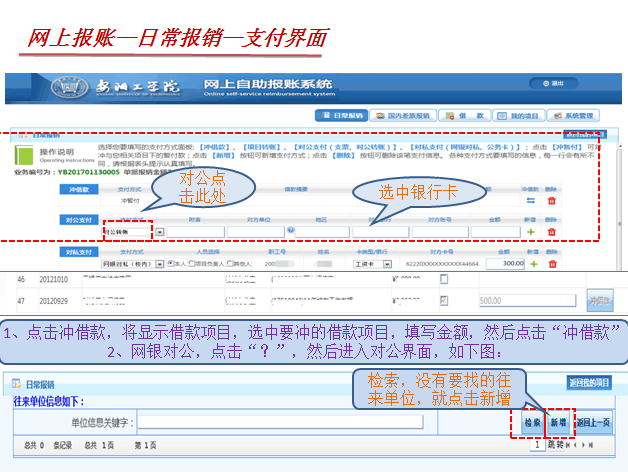Click the red delete icon in 对公支付 row
Screen dimensions: 628x472
(x=551, y=231)
